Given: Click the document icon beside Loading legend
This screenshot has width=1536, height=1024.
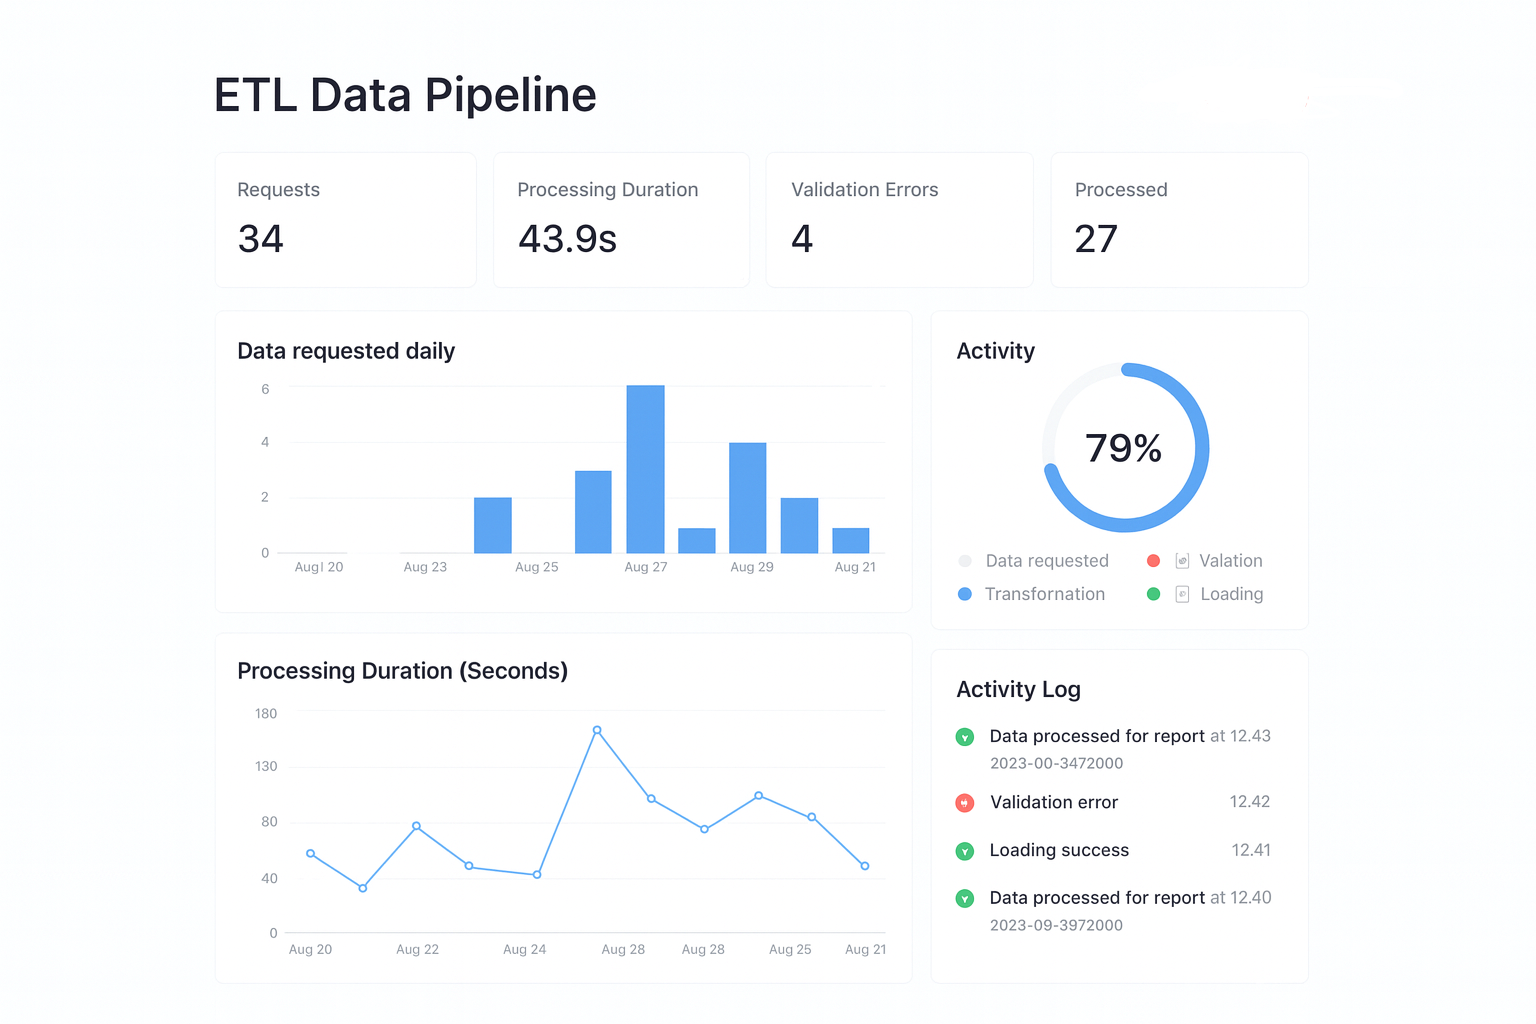Looking at the screenshot, I should tap(1182, 594).
